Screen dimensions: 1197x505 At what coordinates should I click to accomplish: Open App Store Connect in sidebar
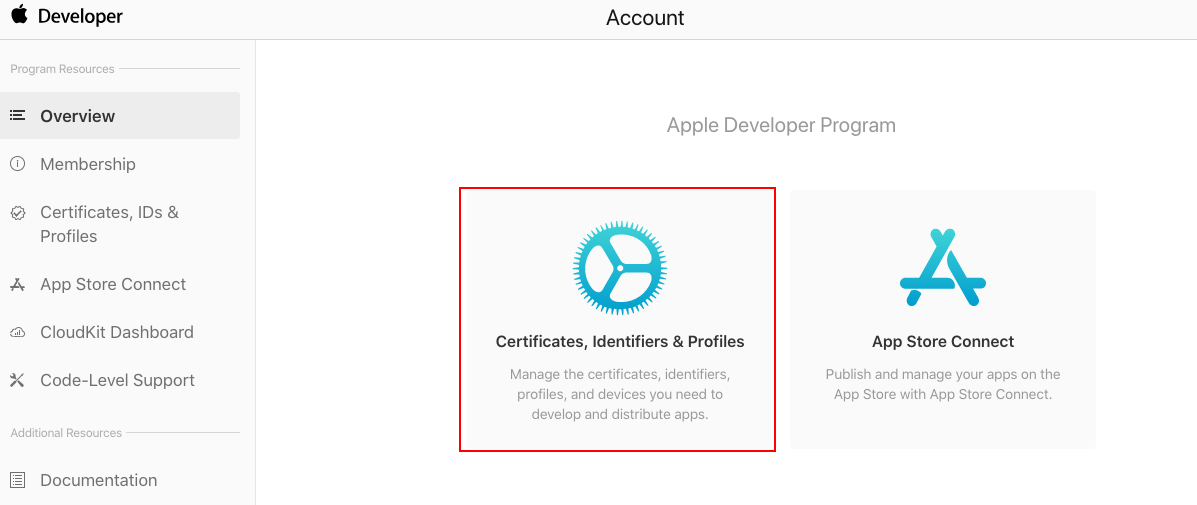[113, 285]
